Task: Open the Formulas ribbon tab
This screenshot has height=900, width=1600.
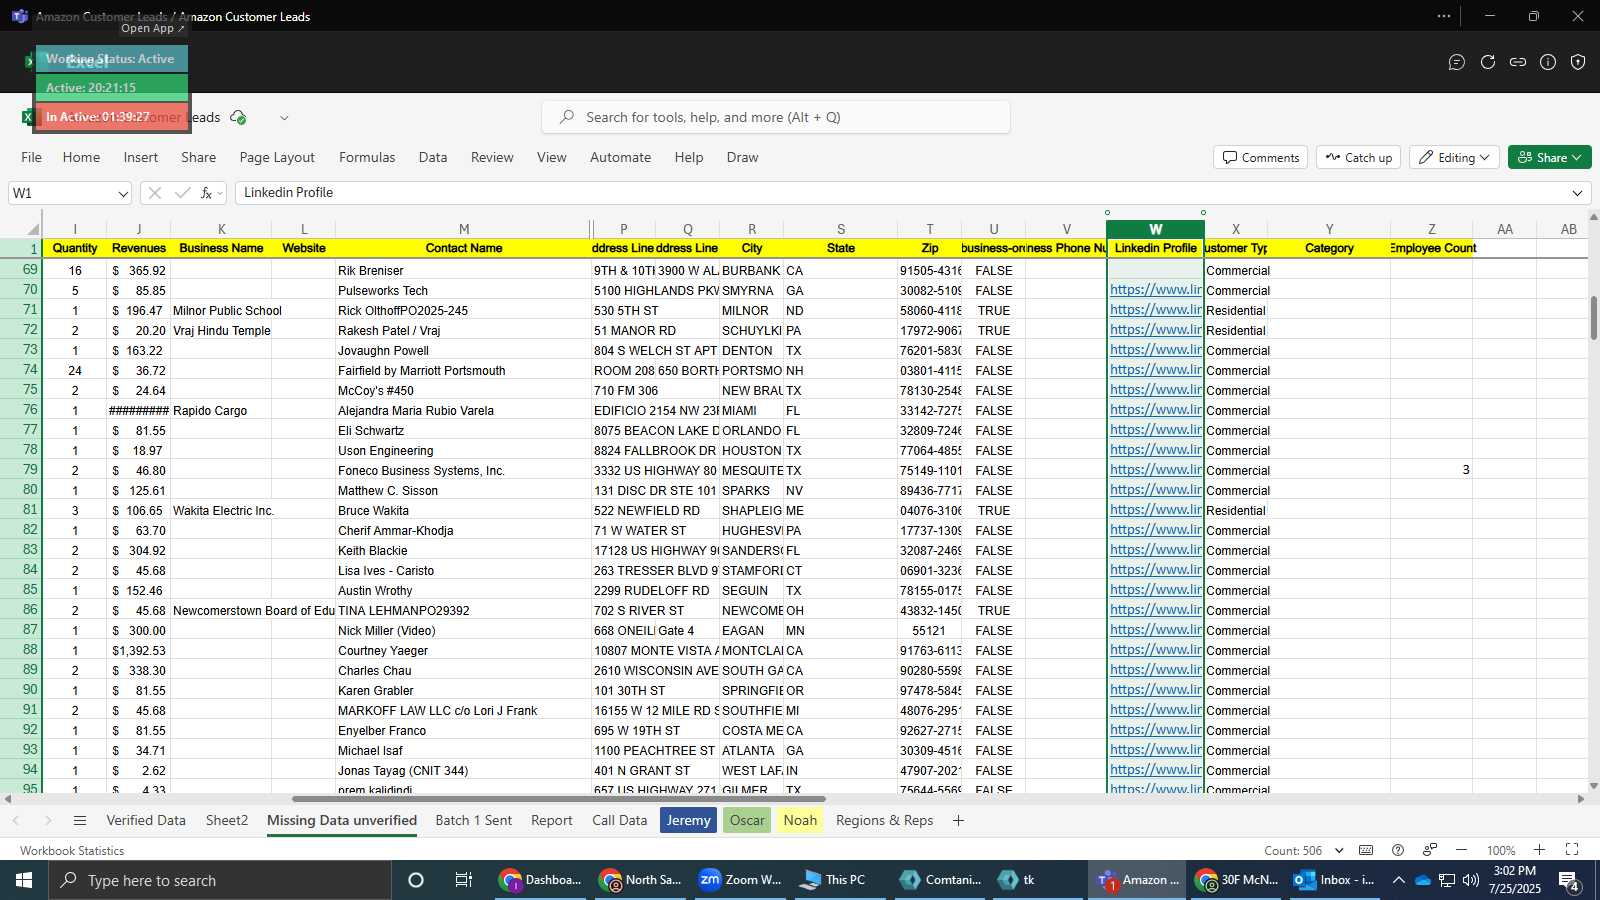Action: [x=367, y=157]
